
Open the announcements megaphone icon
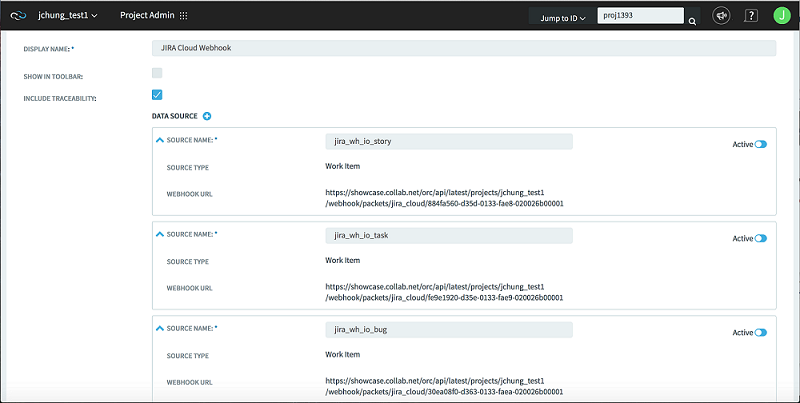coord(721,16)
